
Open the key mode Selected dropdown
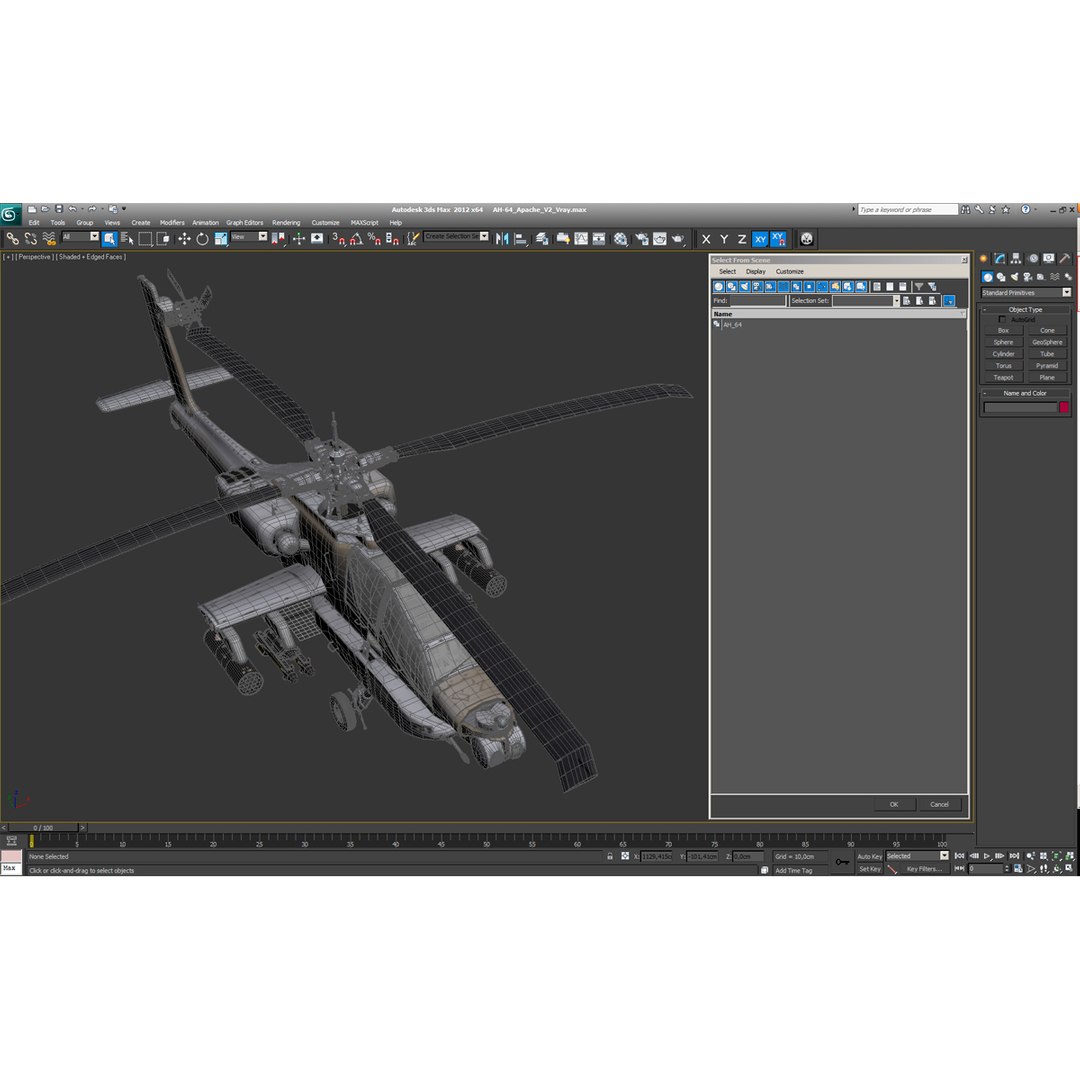[917, 856]
